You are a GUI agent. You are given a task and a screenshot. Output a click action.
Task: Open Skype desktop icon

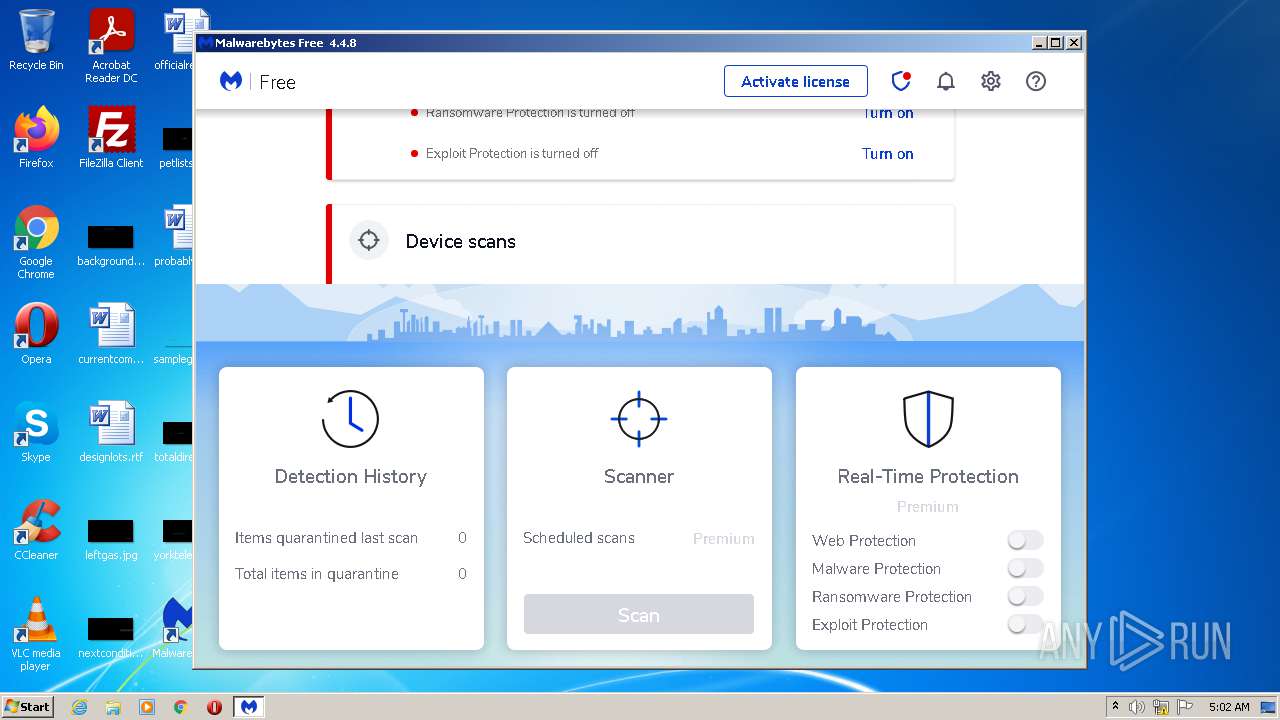[x=36, y=432]
